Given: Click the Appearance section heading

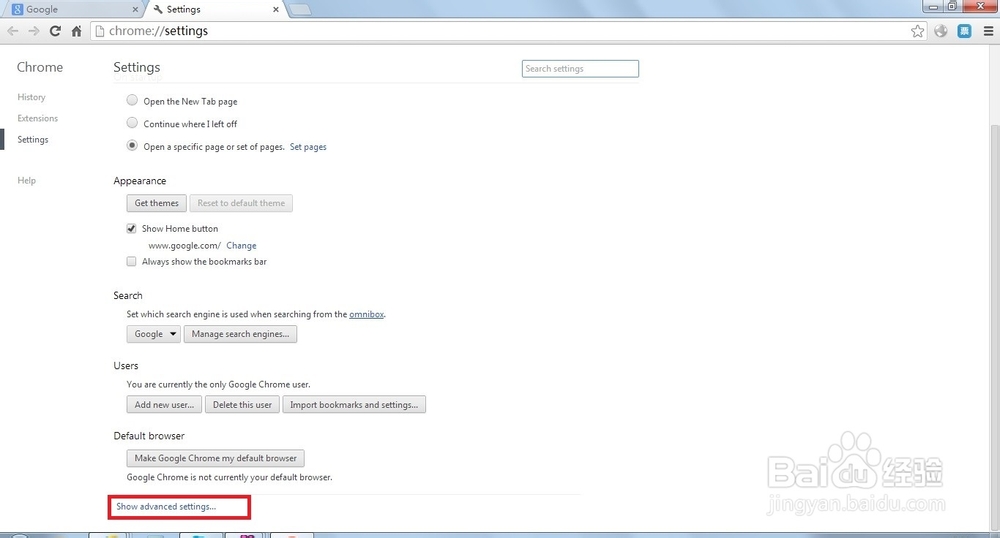Looking at the screenshot, I should pos(140,181).
